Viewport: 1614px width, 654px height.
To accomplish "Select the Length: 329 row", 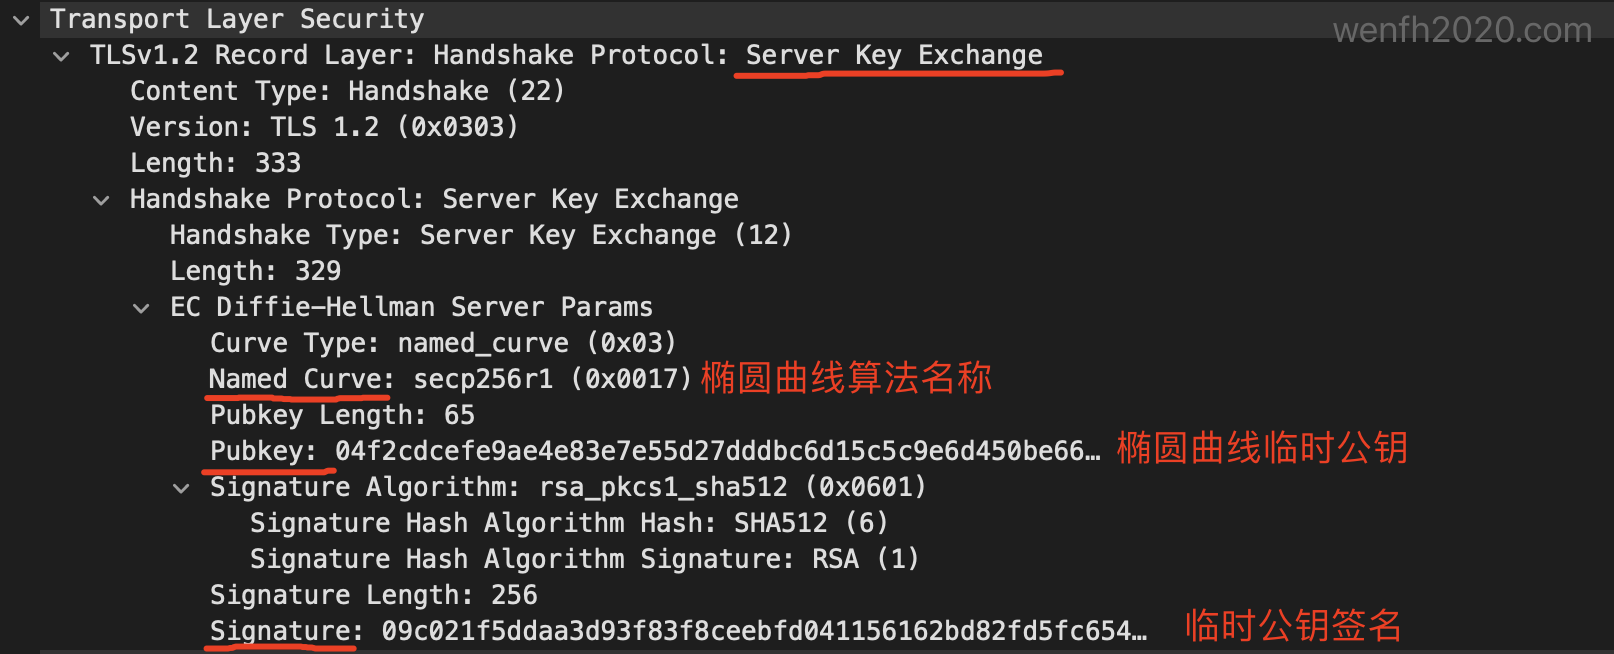I will point(255,270).
